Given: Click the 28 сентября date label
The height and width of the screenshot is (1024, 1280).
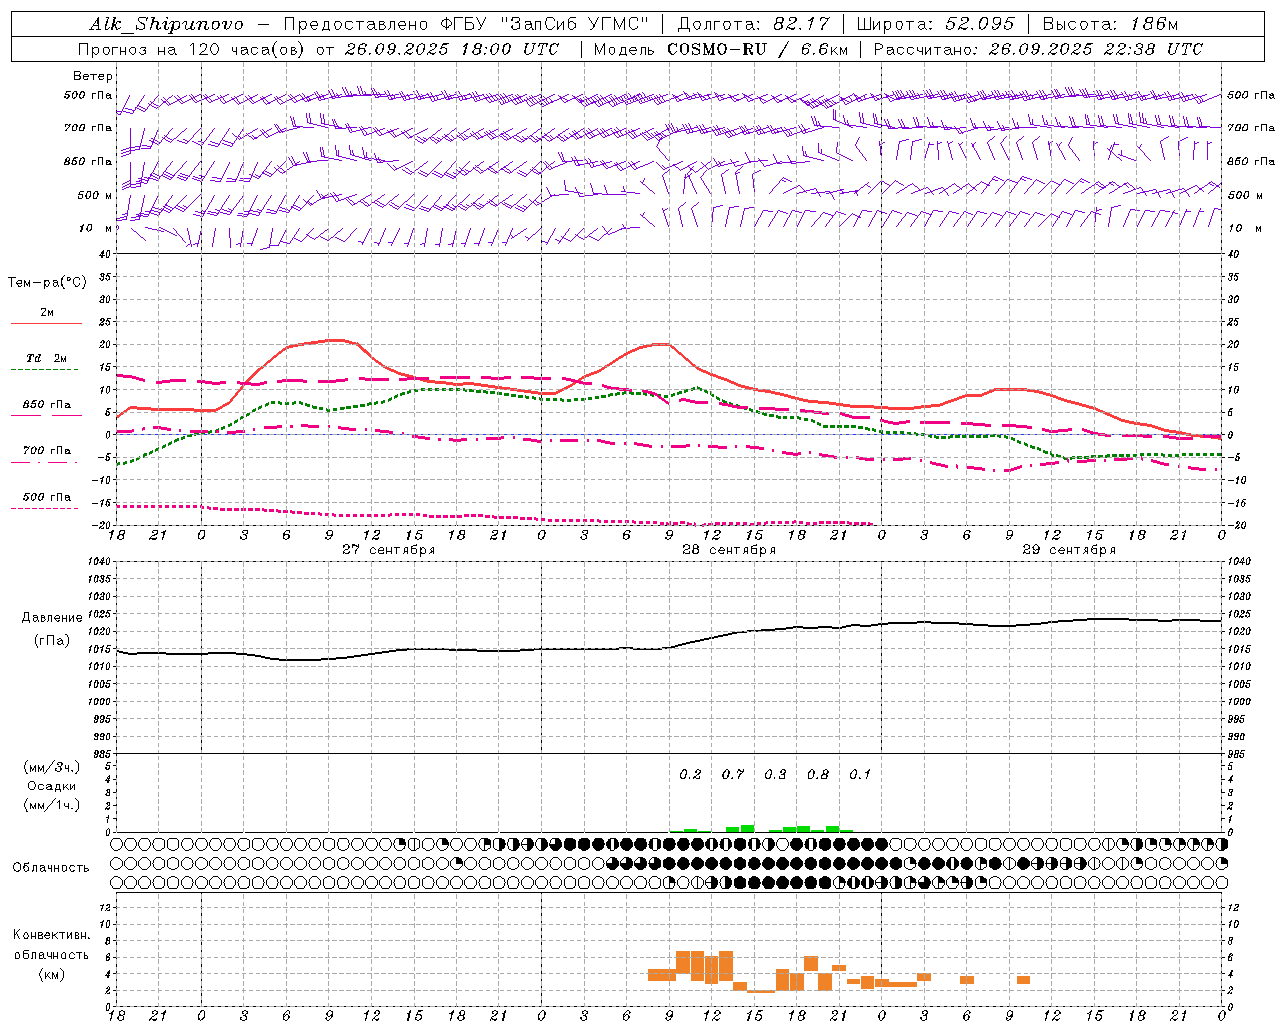Looking at the screenshot, I should tap(729, 550).
